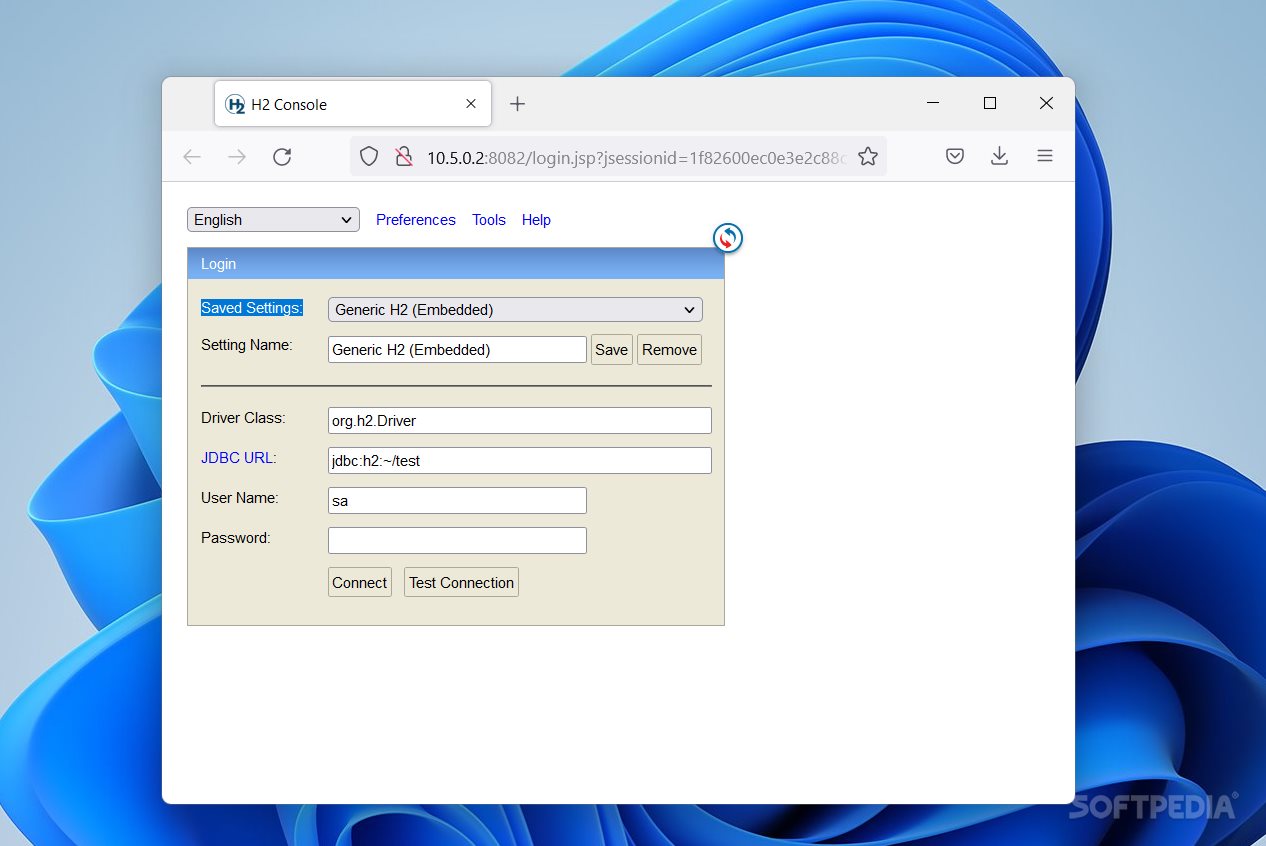This screenshot has width=1266, height=846.
Task: Click the Password label
Action: tap(236, 538)
